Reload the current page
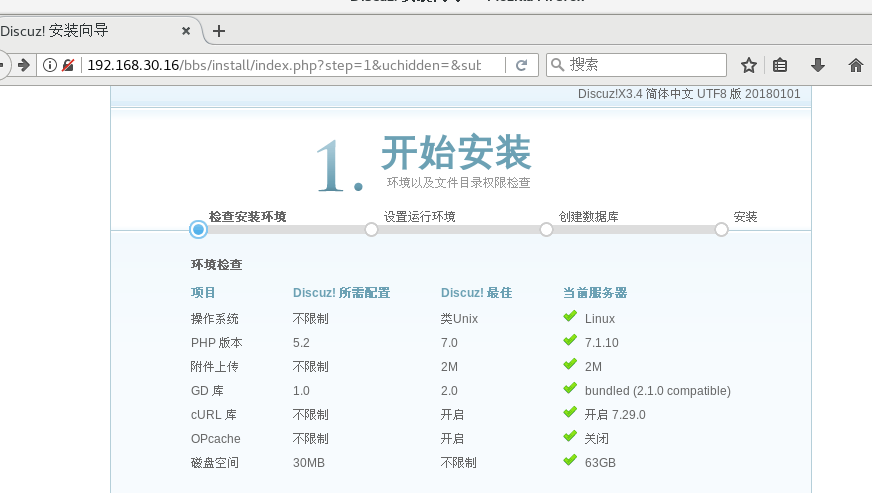Viewport: 872px width, 493px height. tap(521, 65)
